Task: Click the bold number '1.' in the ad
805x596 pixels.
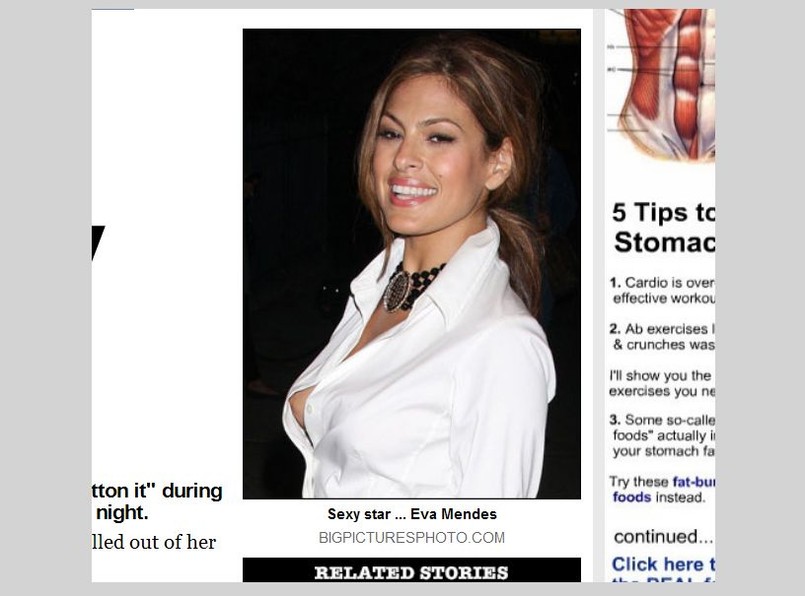Action: tap(616, 282)
